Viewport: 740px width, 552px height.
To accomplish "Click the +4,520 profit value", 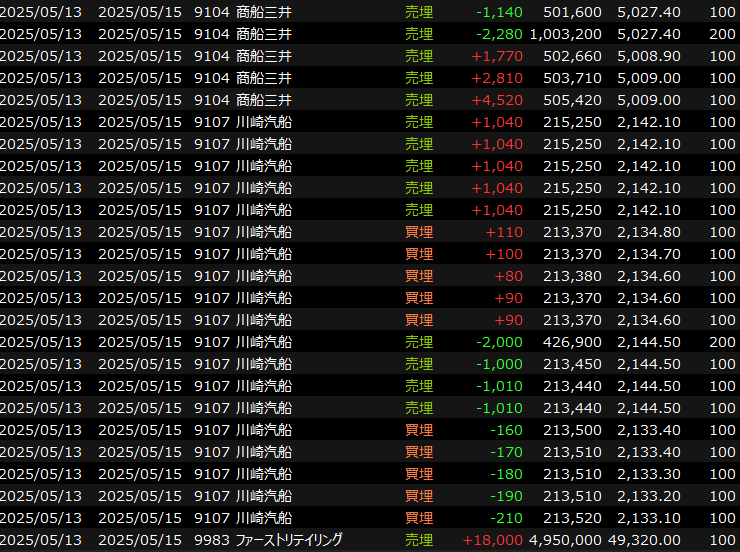I will point(499,100).
